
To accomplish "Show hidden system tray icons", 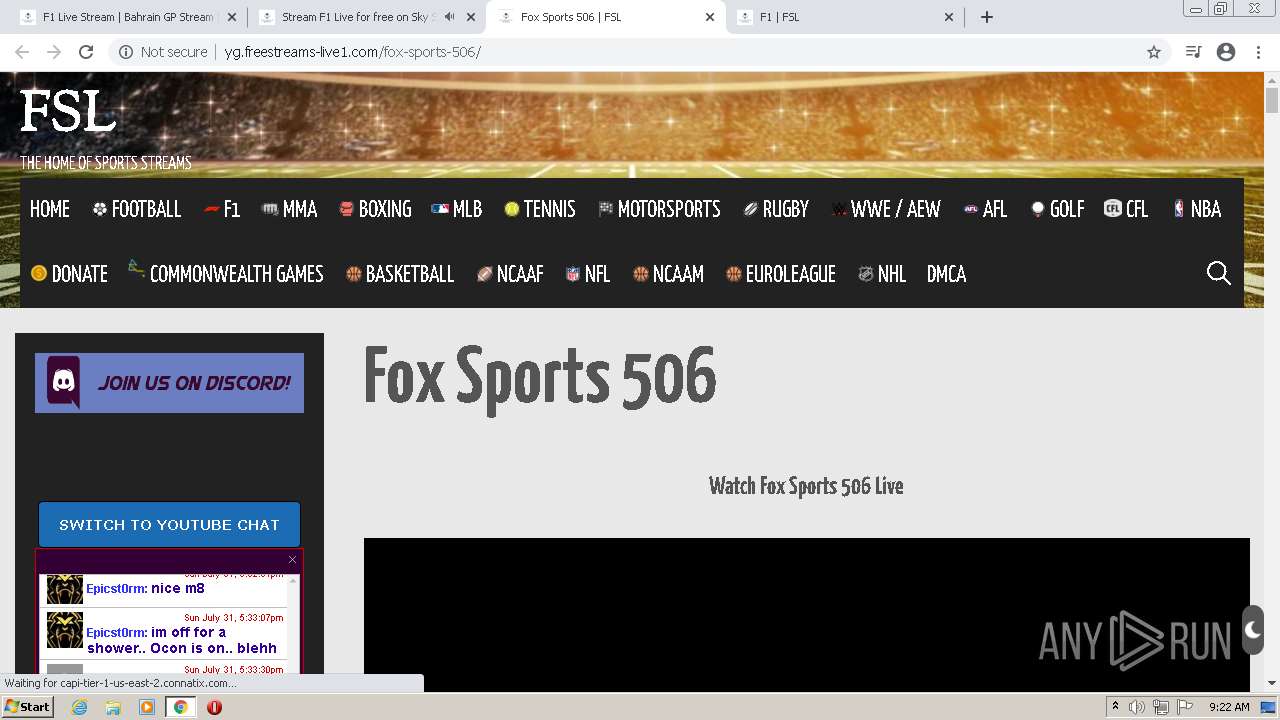I will tap(1115, 707).
